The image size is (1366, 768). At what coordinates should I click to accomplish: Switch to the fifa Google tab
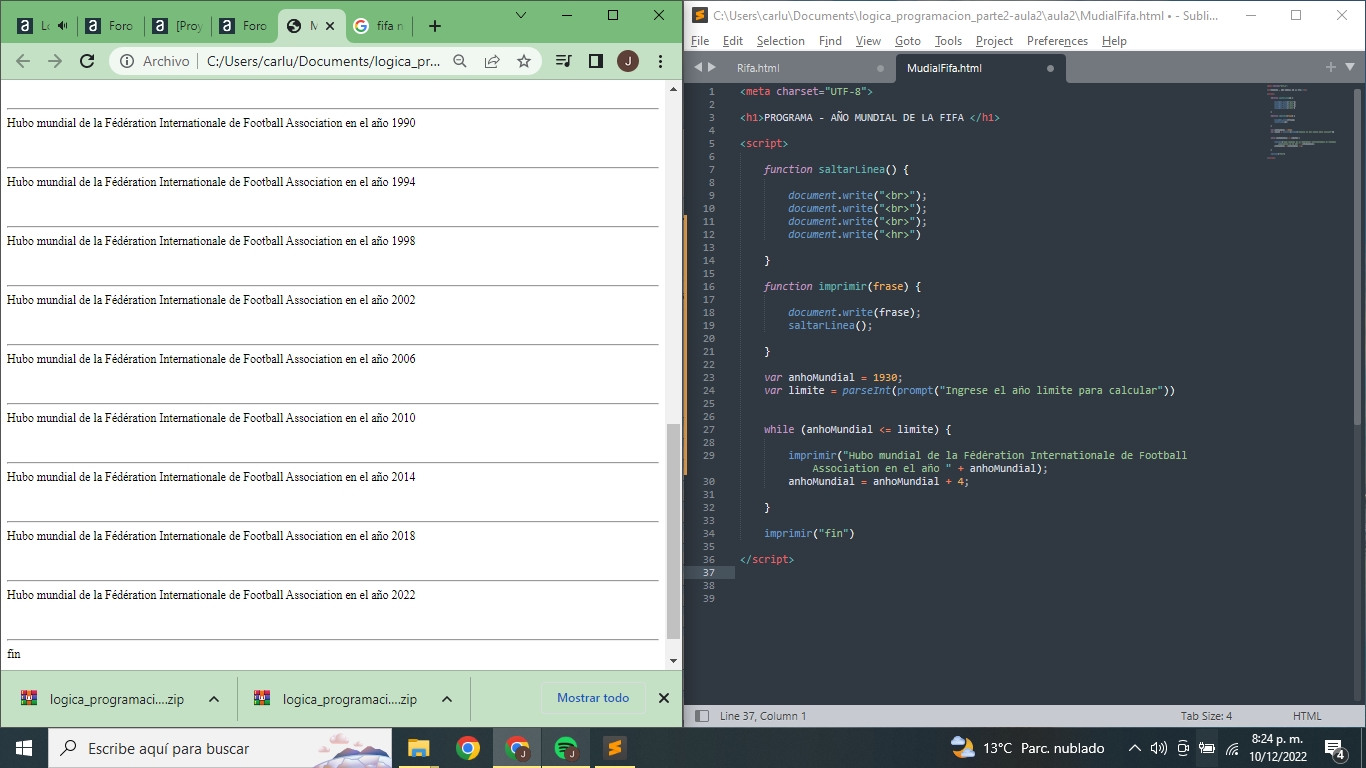[379, 26]
